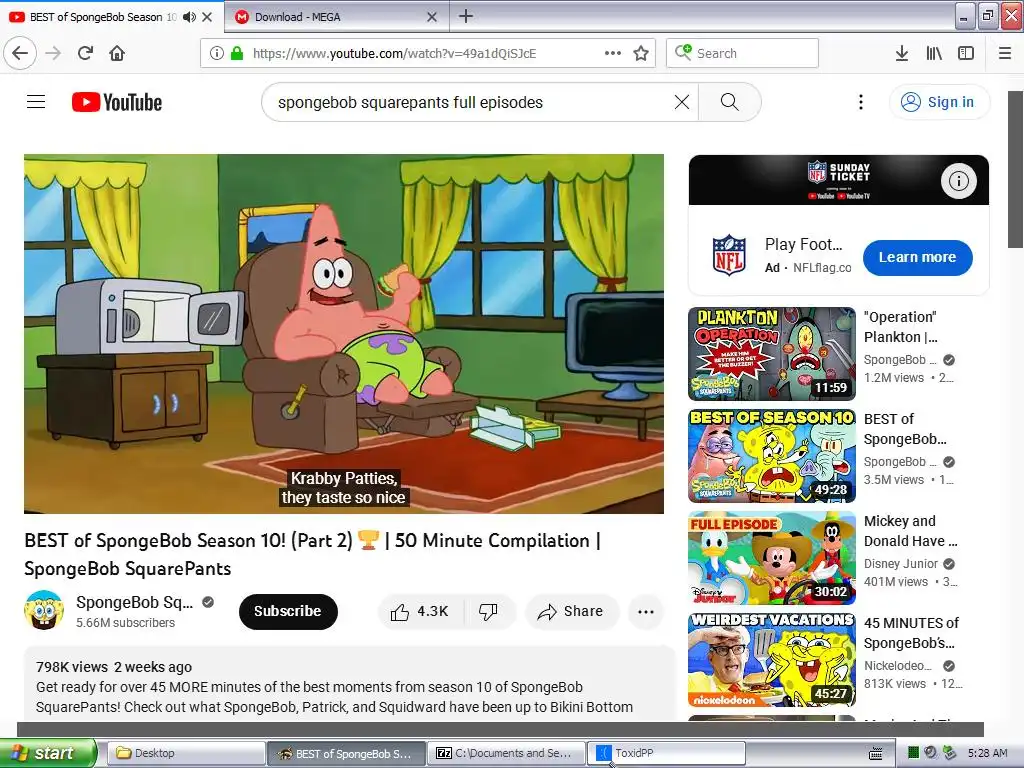Open the green square system tray icon

click(913, 753)
